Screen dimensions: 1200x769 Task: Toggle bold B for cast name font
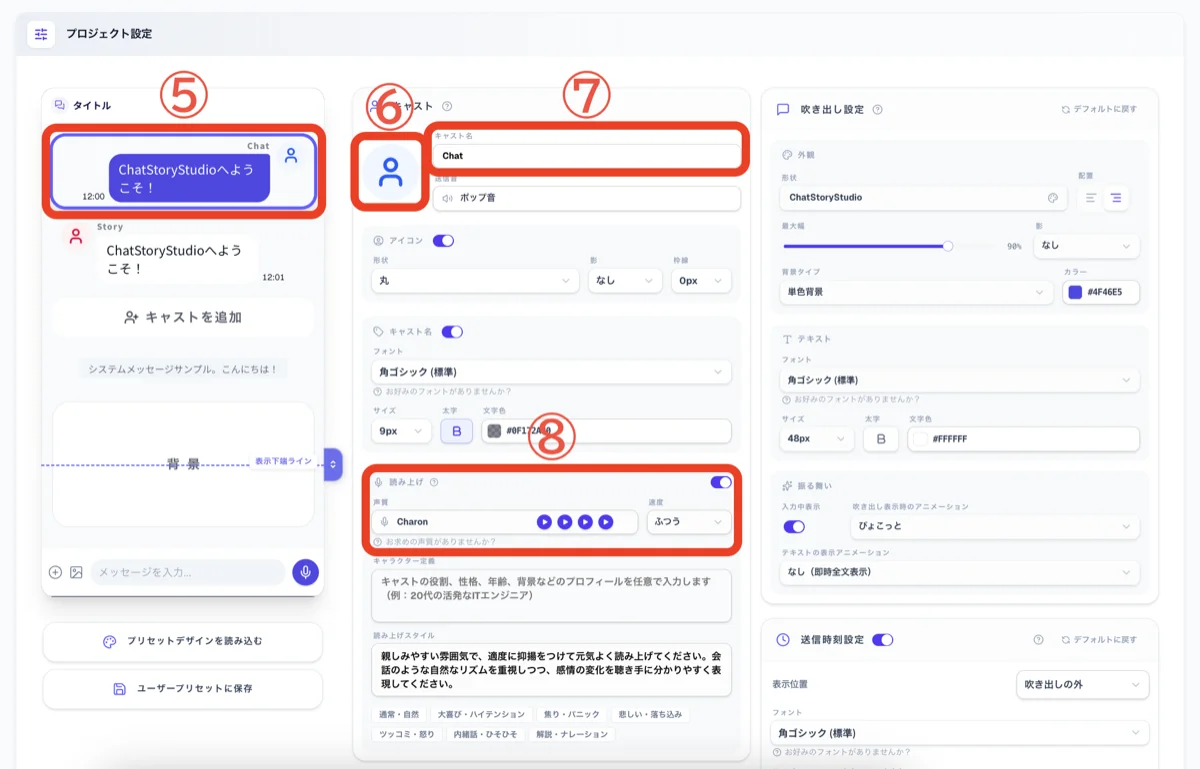click(x=457, y=431)
